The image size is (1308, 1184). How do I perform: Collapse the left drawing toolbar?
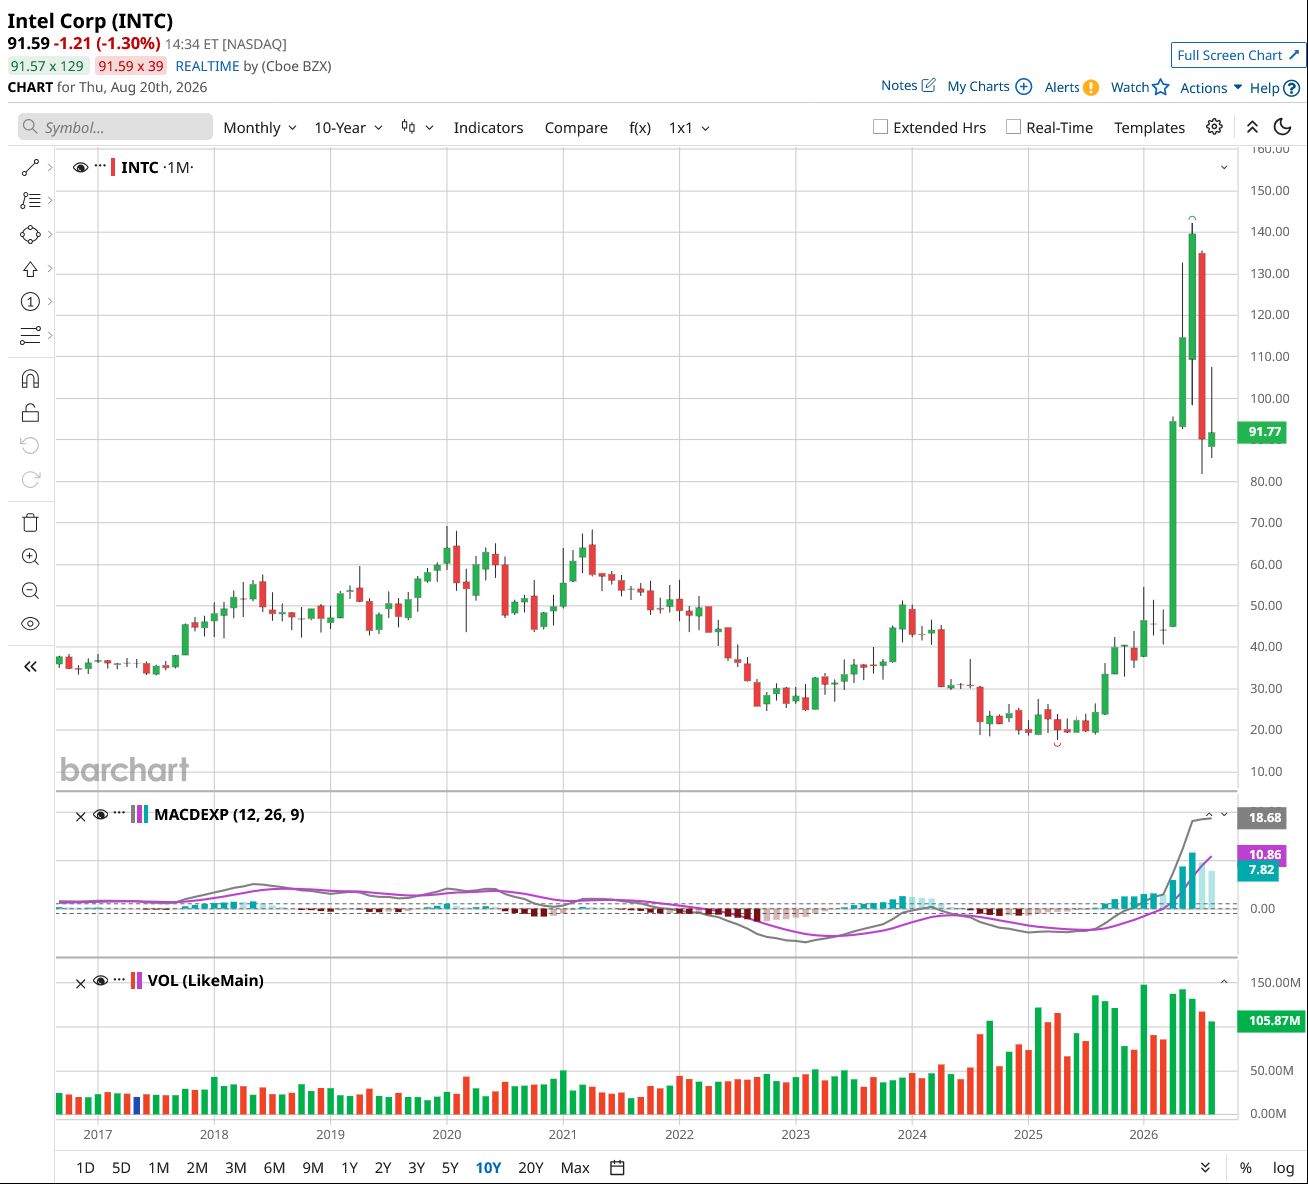(x=30, y=666)
